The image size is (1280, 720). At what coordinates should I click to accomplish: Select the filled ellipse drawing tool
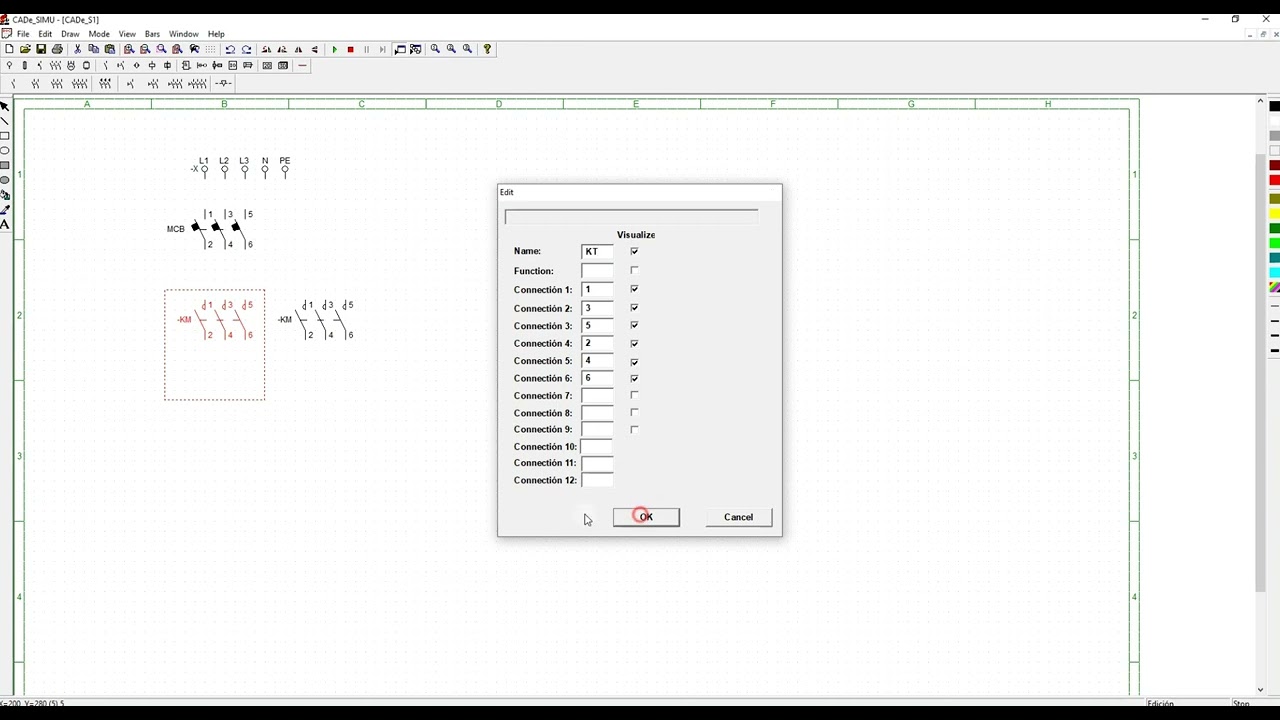click(5, 181)
